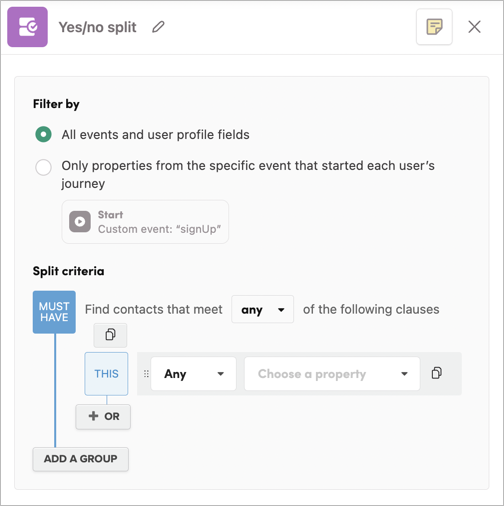The width and height of the screenshot is (504, 506).
Task: Open the 'Any' dropdown in the clause row
Action: tap(193, 374)
